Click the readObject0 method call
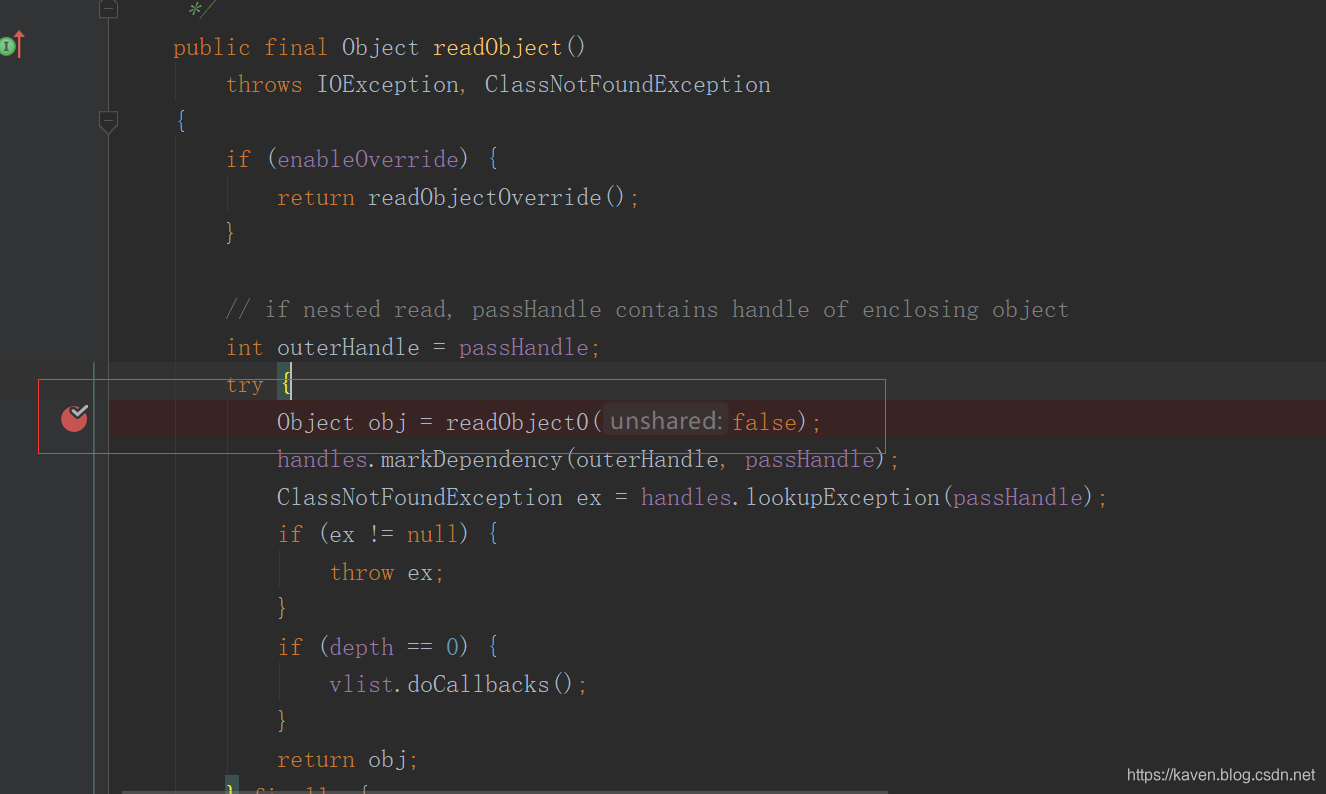This screenshot has width=1326, height=794. [x=517, y=422]
